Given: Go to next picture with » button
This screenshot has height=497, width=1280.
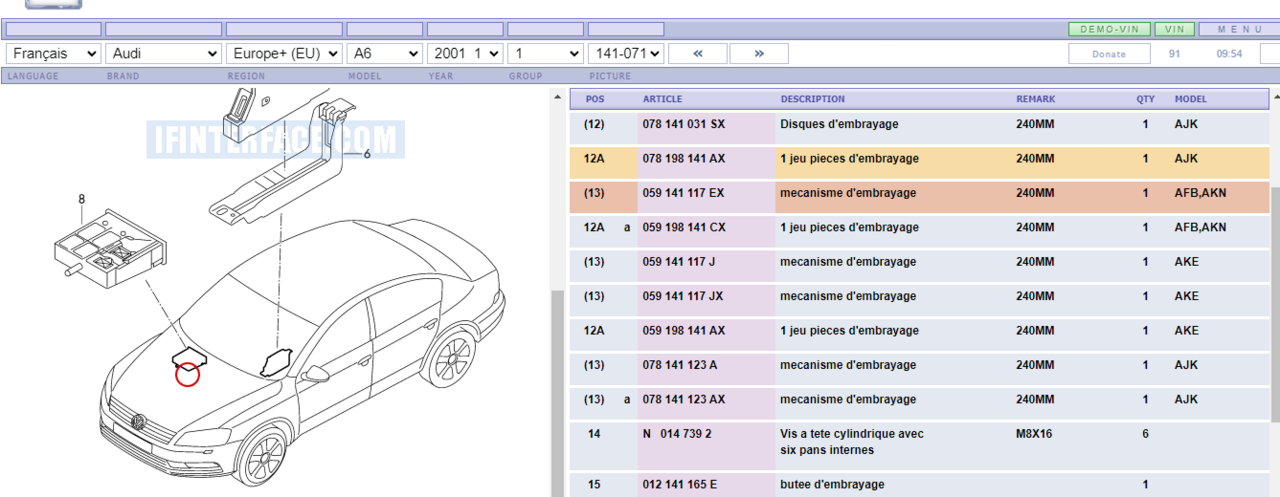Looking at the screenshot, I should click(759, 53).
